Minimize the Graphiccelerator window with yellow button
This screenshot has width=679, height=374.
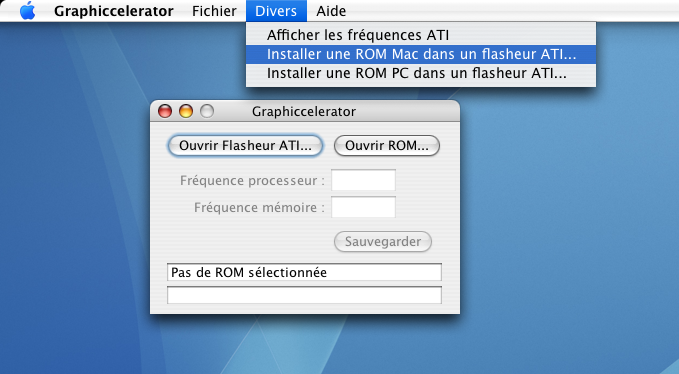click(x=186, y=111)
